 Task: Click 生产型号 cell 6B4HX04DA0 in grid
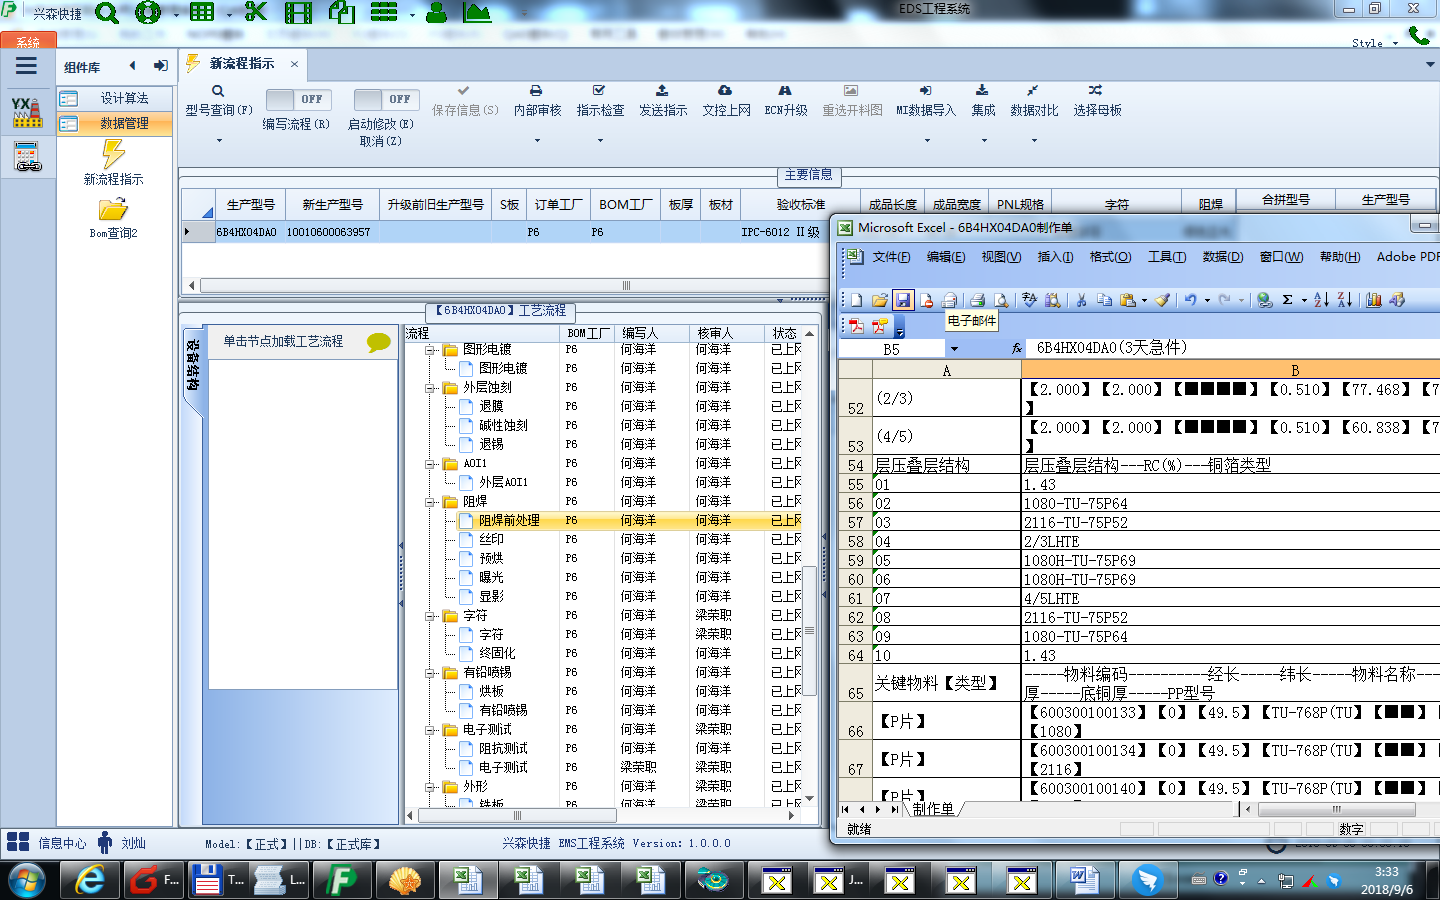tap(246, 232)
